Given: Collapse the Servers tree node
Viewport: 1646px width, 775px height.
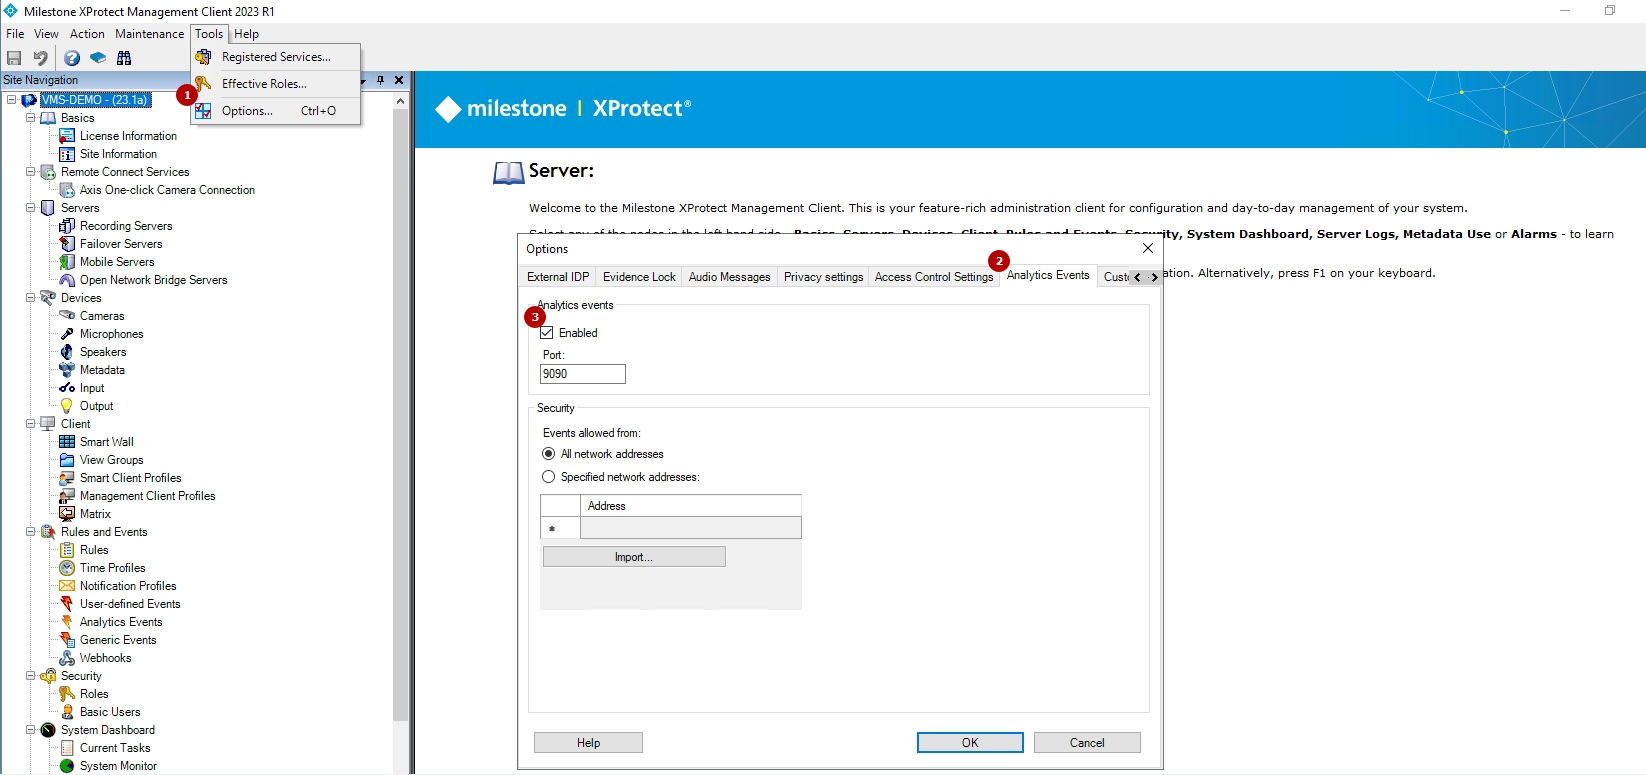Looking at the screenshot, I should point(30,208).
